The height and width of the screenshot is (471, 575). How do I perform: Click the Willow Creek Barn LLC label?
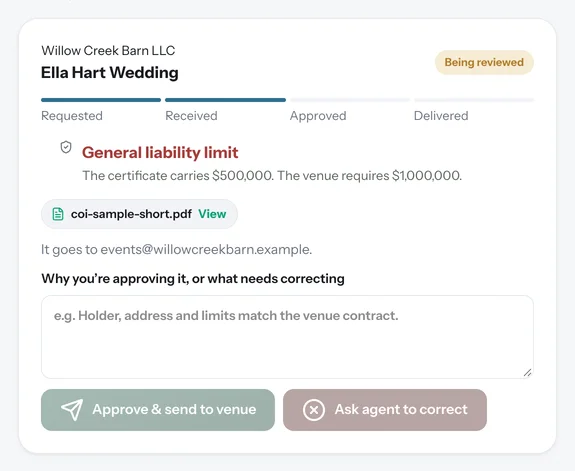(108, 50)
